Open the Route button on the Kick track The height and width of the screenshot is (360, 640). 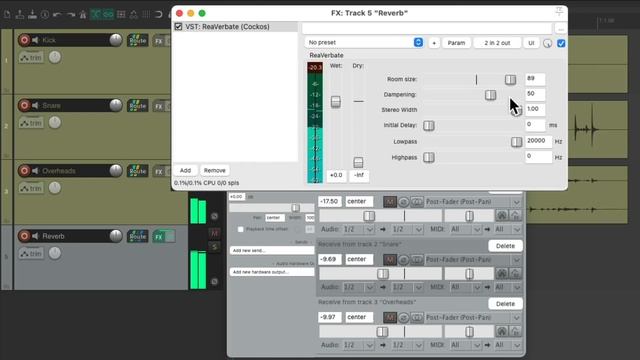pos(138,40)
